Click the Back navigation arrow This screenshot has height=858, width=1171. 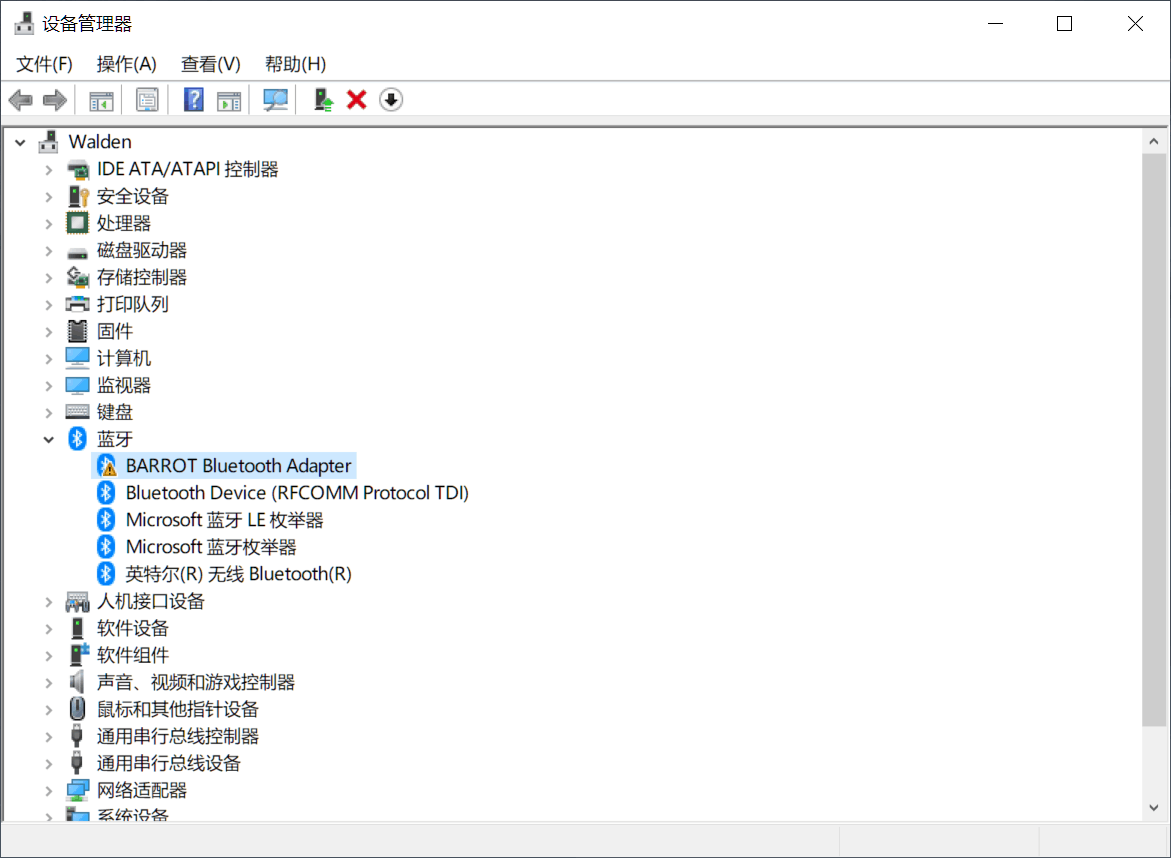(20, 99)
